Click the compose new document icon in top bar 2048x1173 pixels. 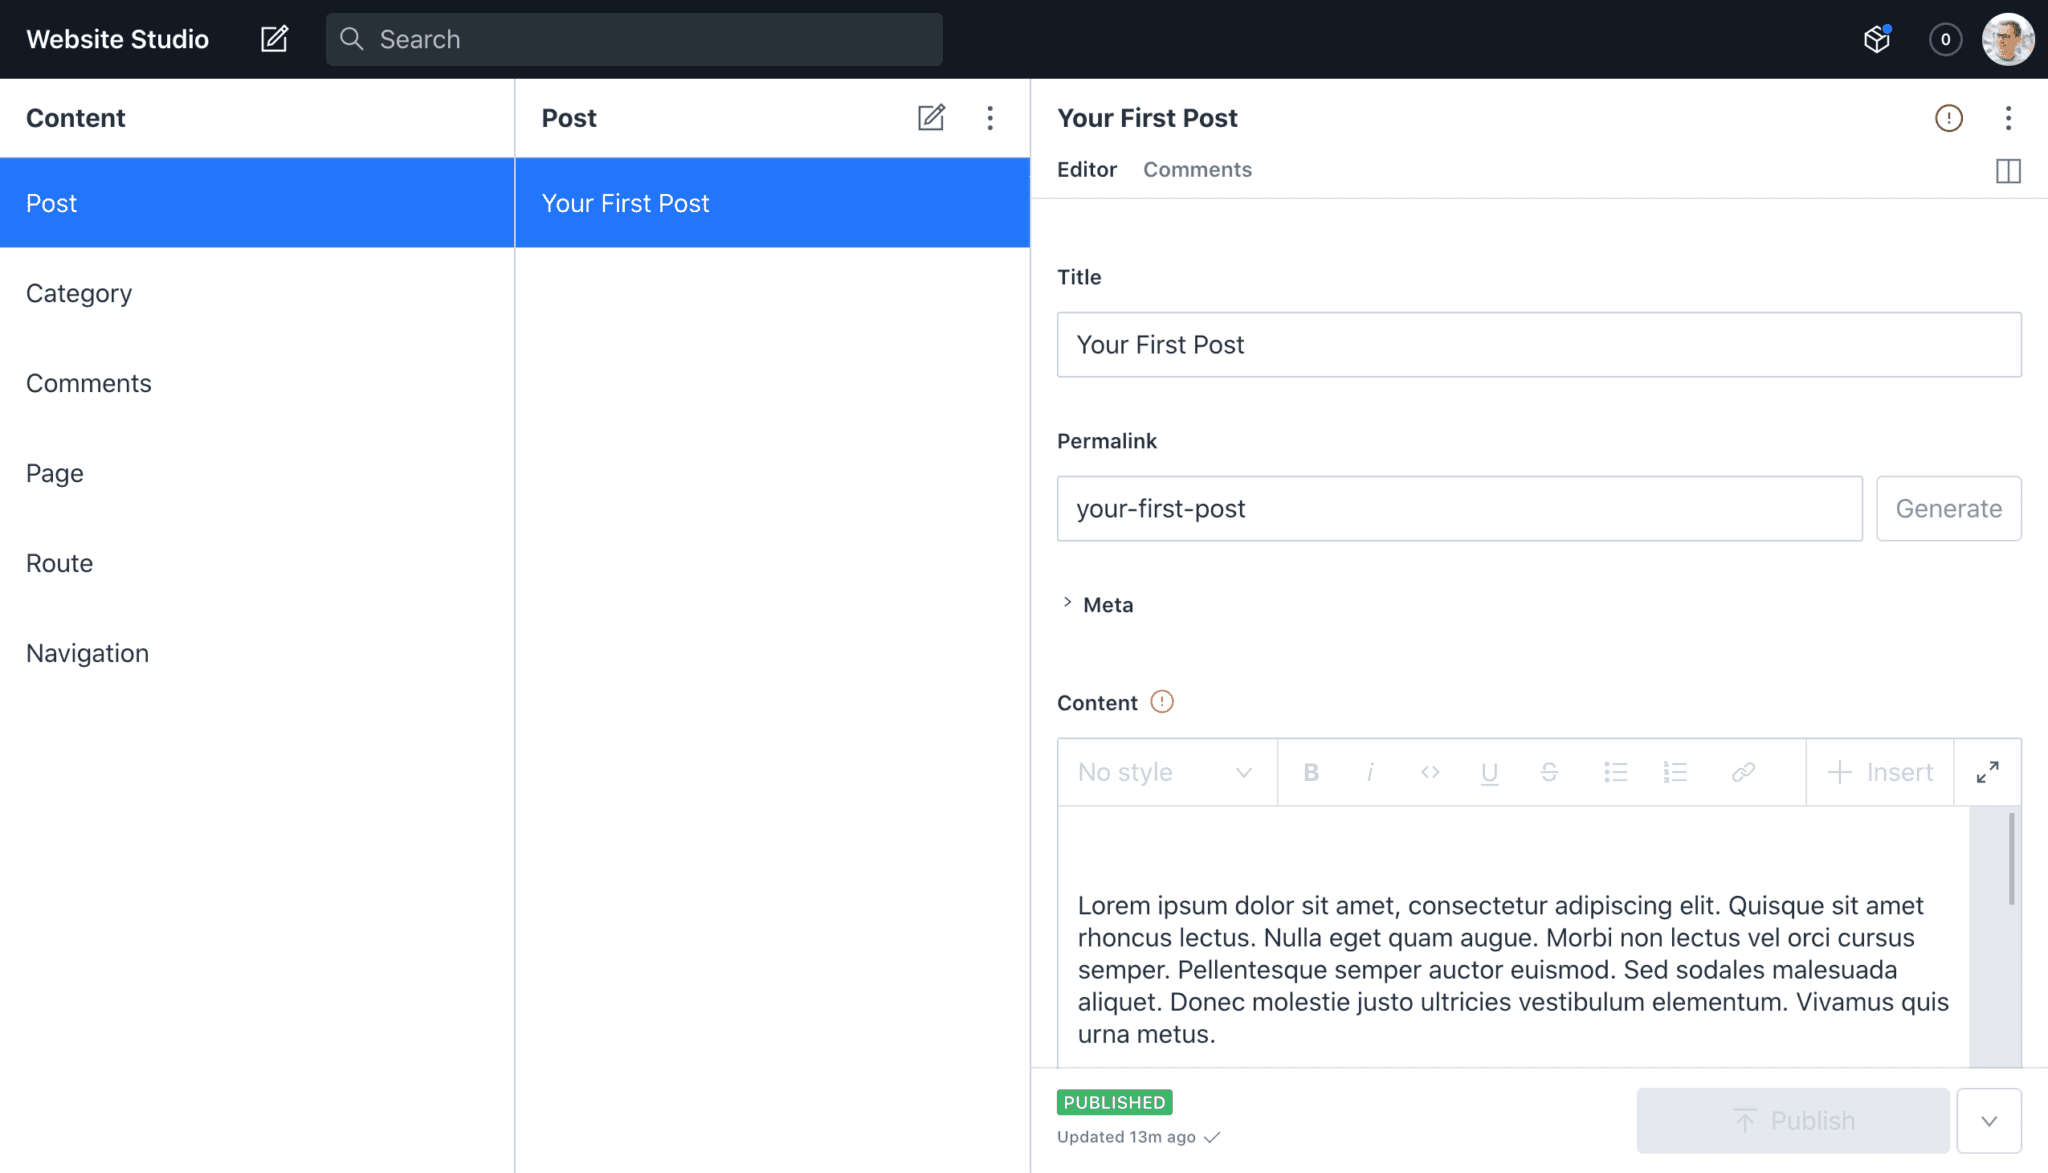[x=274, y=39]
